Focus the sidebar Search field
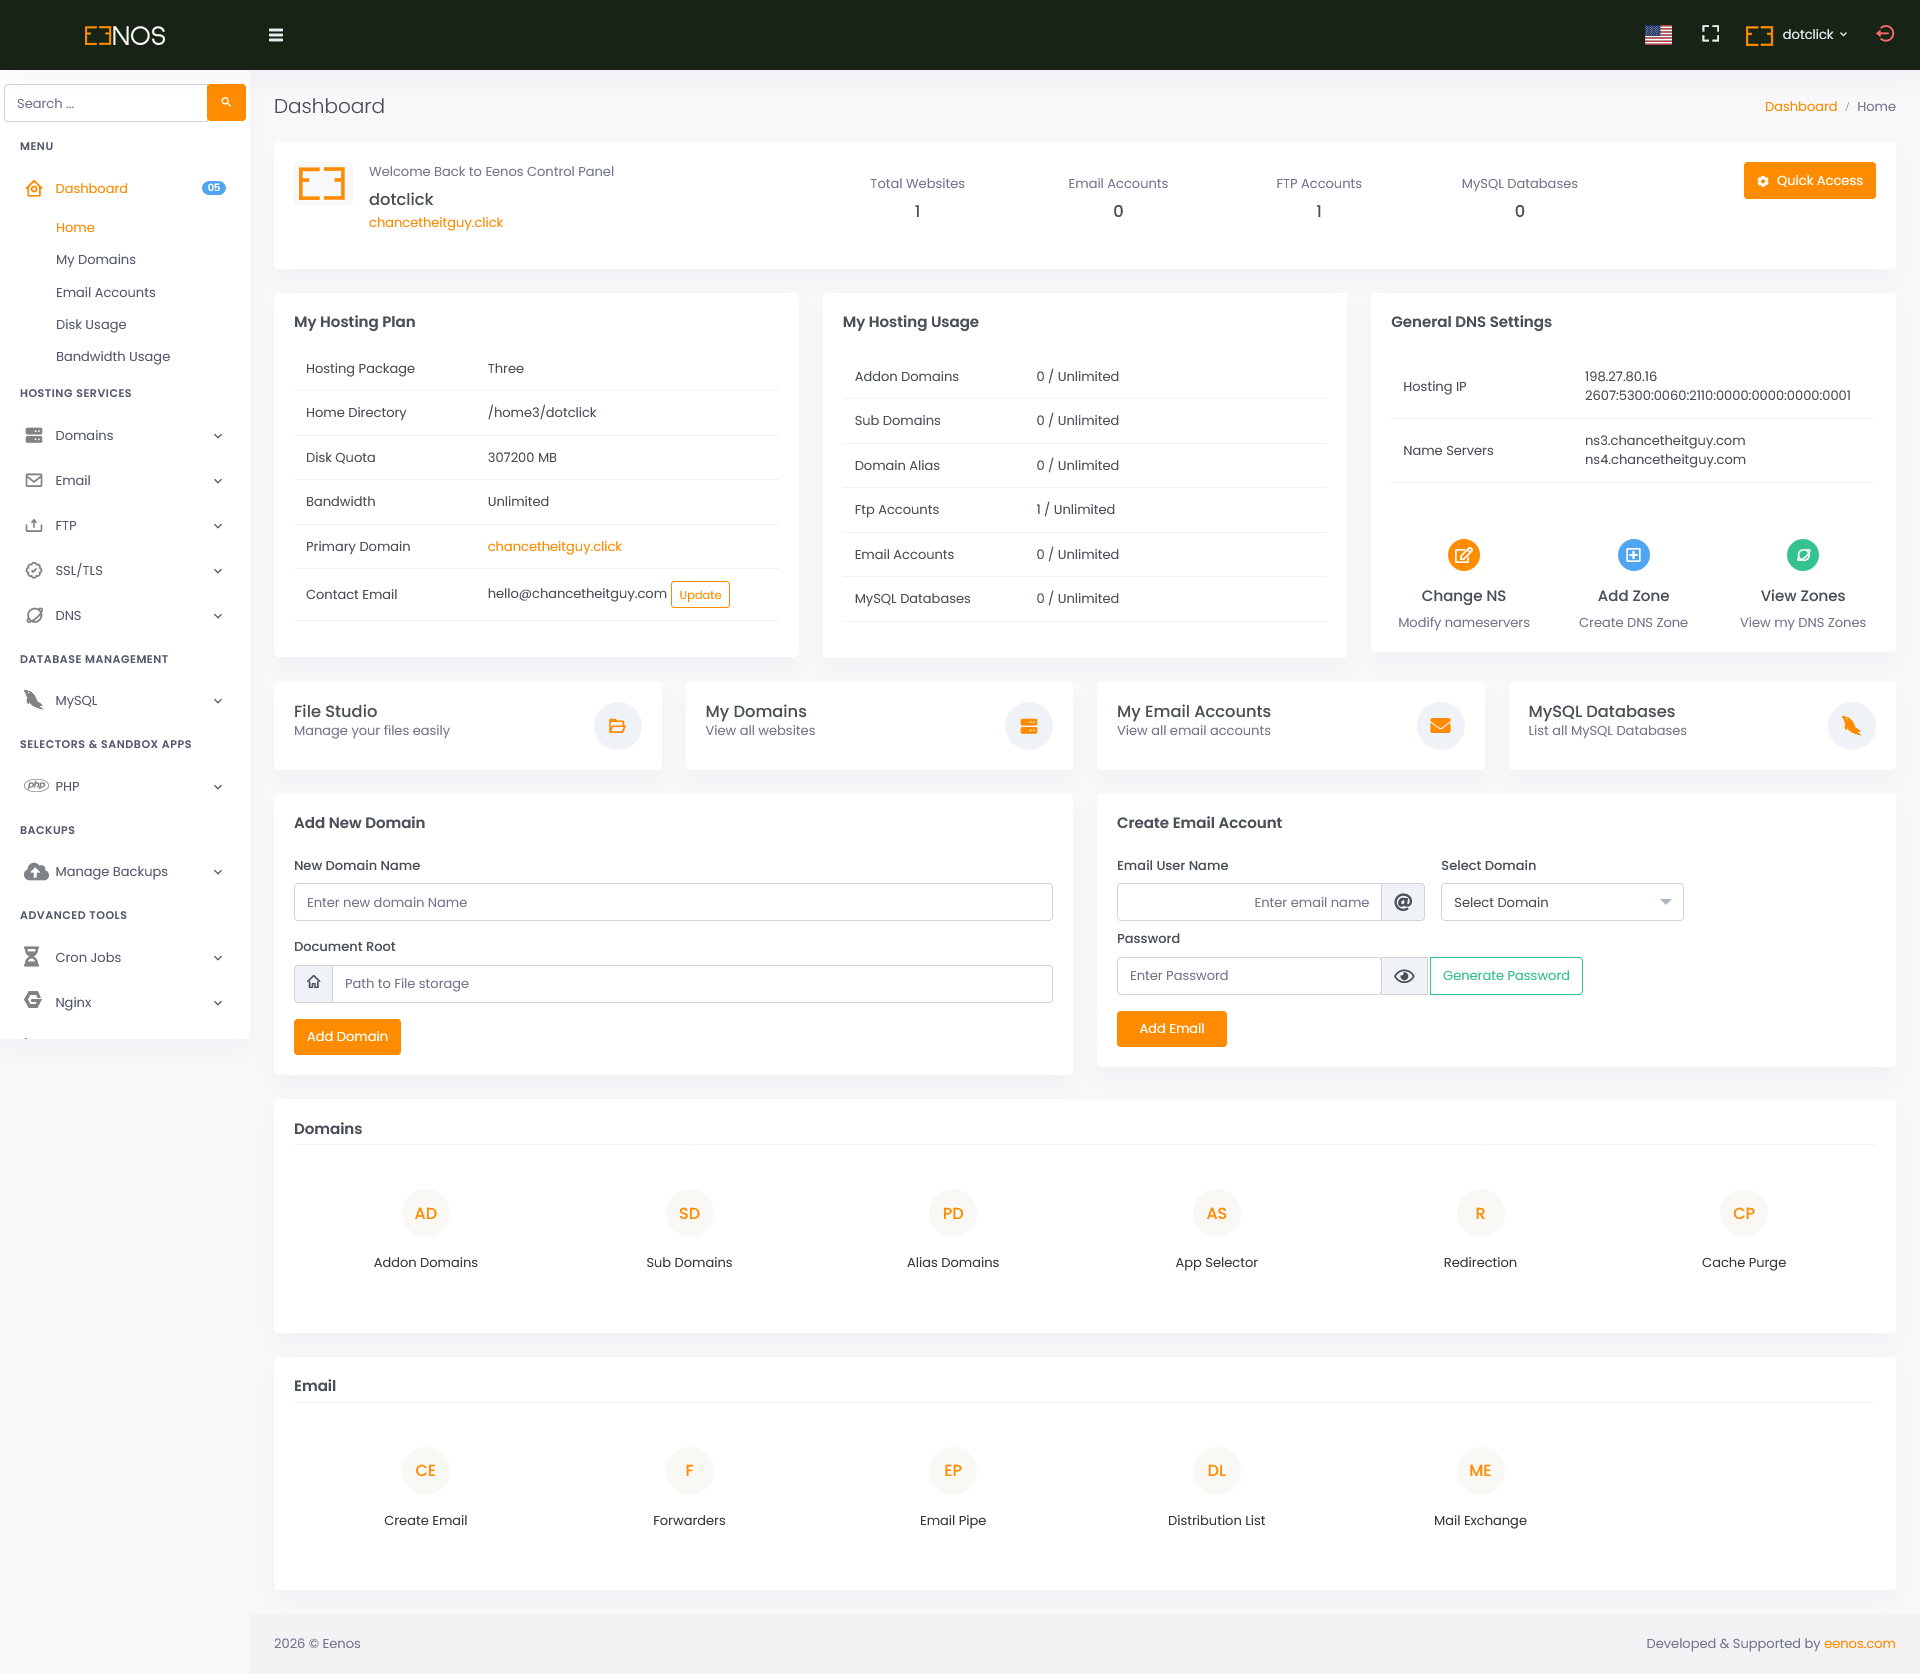This screenshot has width=1920, height=1674. 106,103
